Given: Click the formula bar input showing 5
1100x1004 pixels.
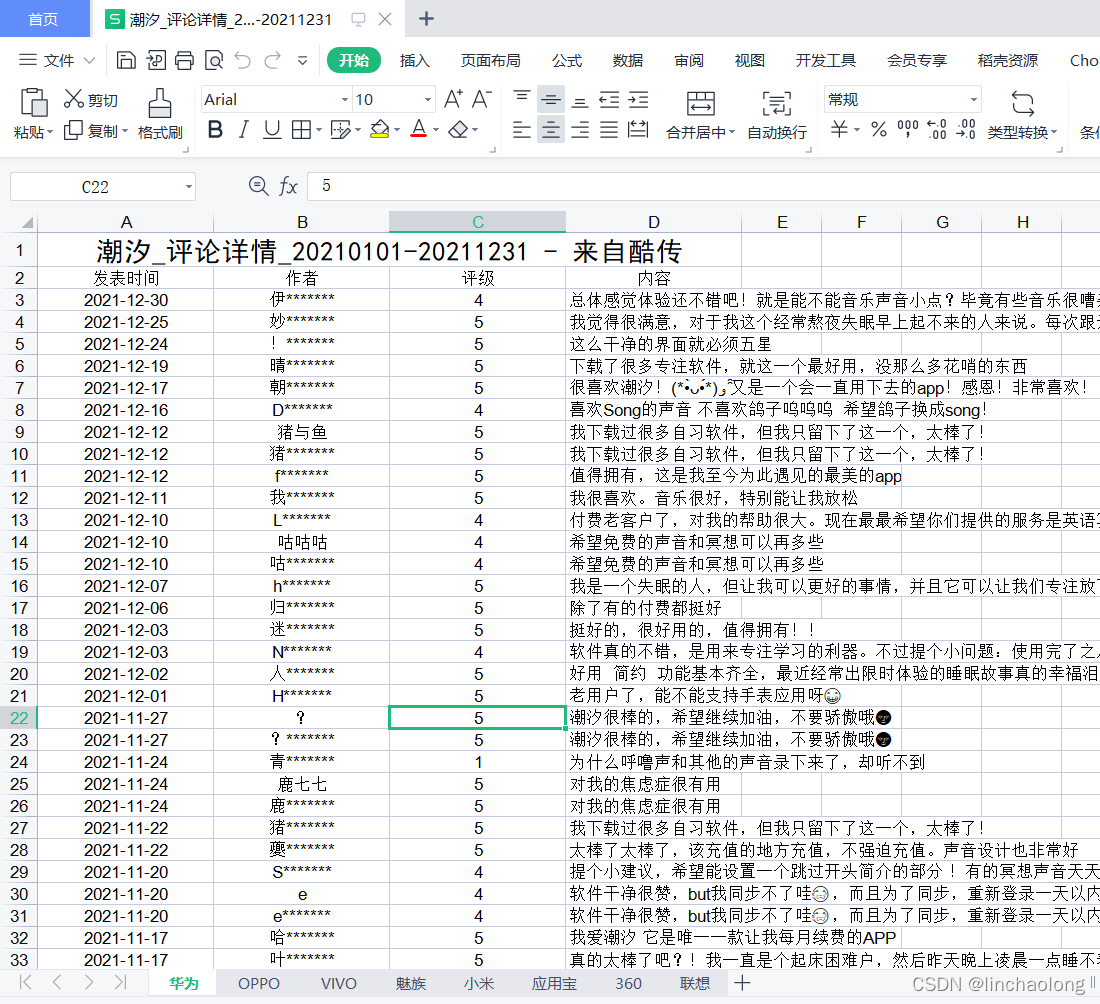Looking at the screenshot, I should (704, 186).
